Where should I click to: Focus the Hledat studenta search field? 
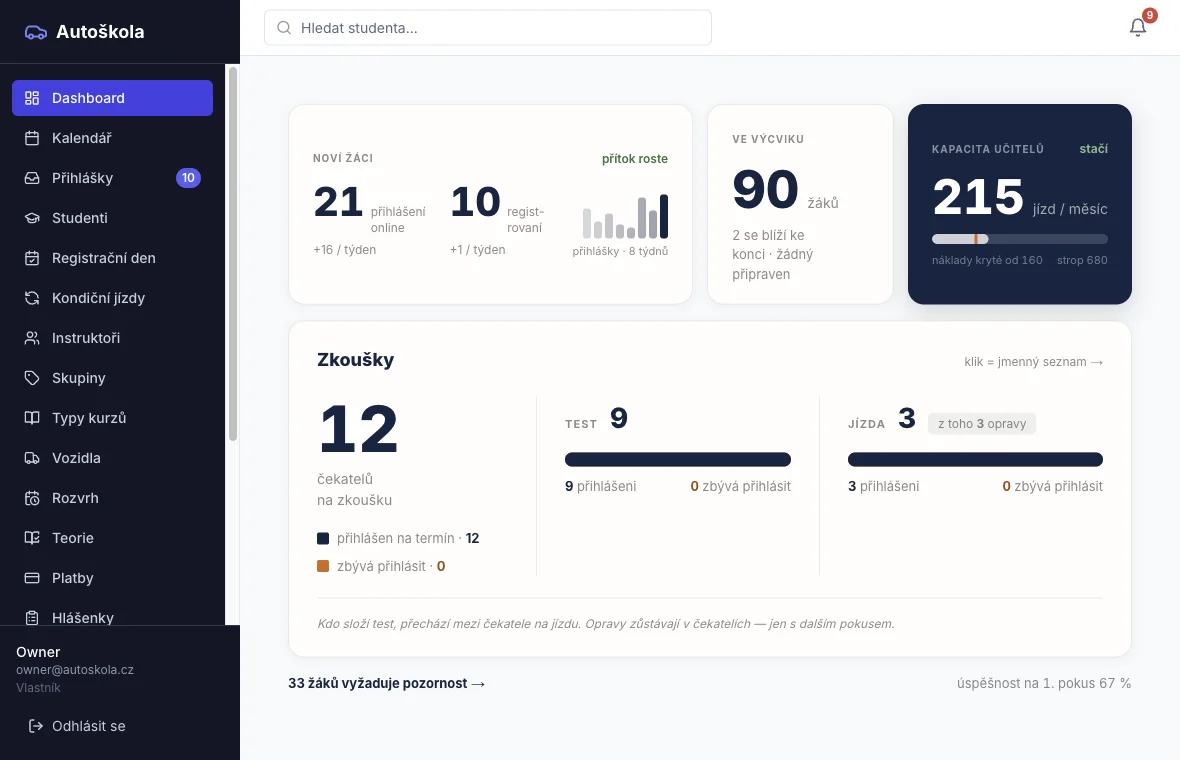(488, 28)
